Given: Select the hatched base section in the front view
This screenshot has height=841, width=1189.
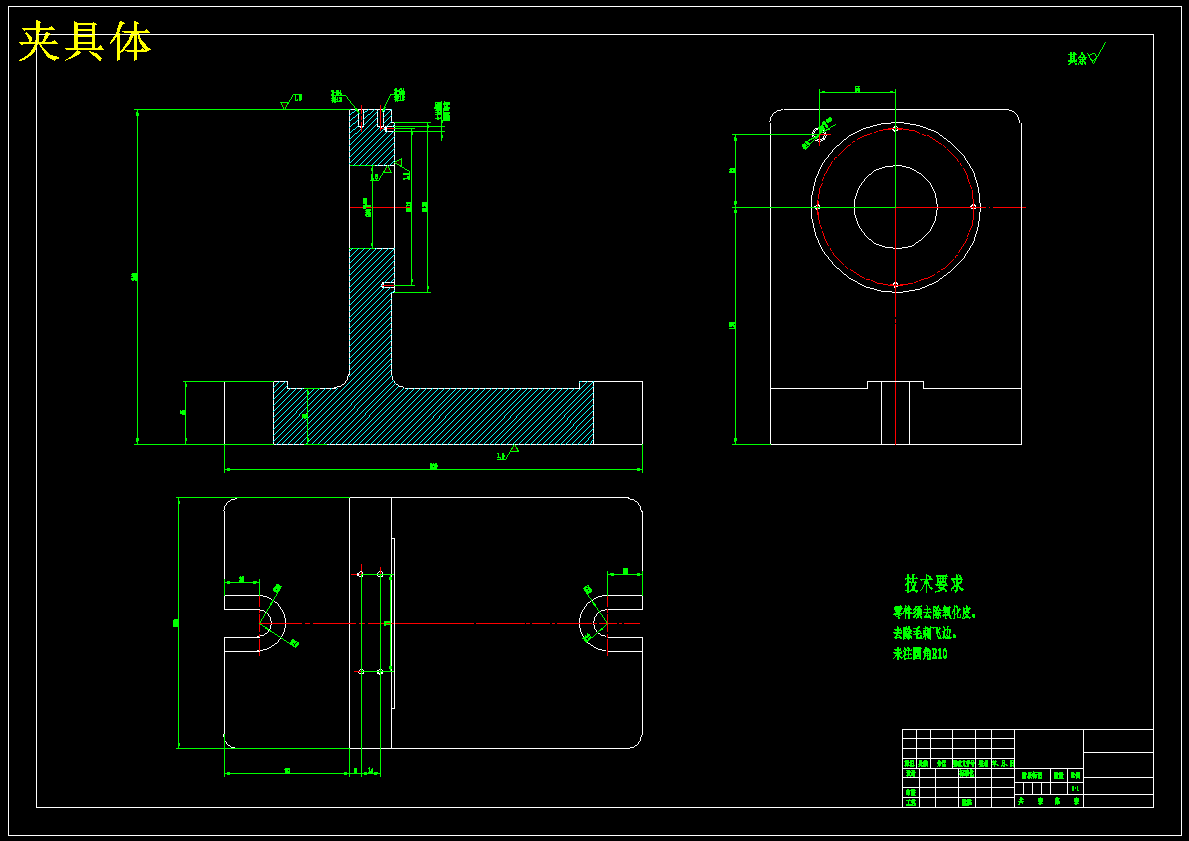Looking at the screenshot, I should click(433, 416).
